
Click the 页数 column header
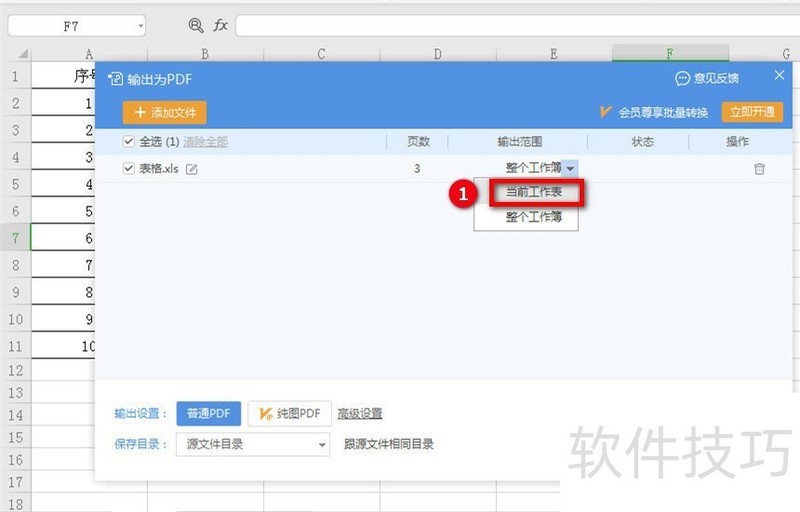point(418,141)
